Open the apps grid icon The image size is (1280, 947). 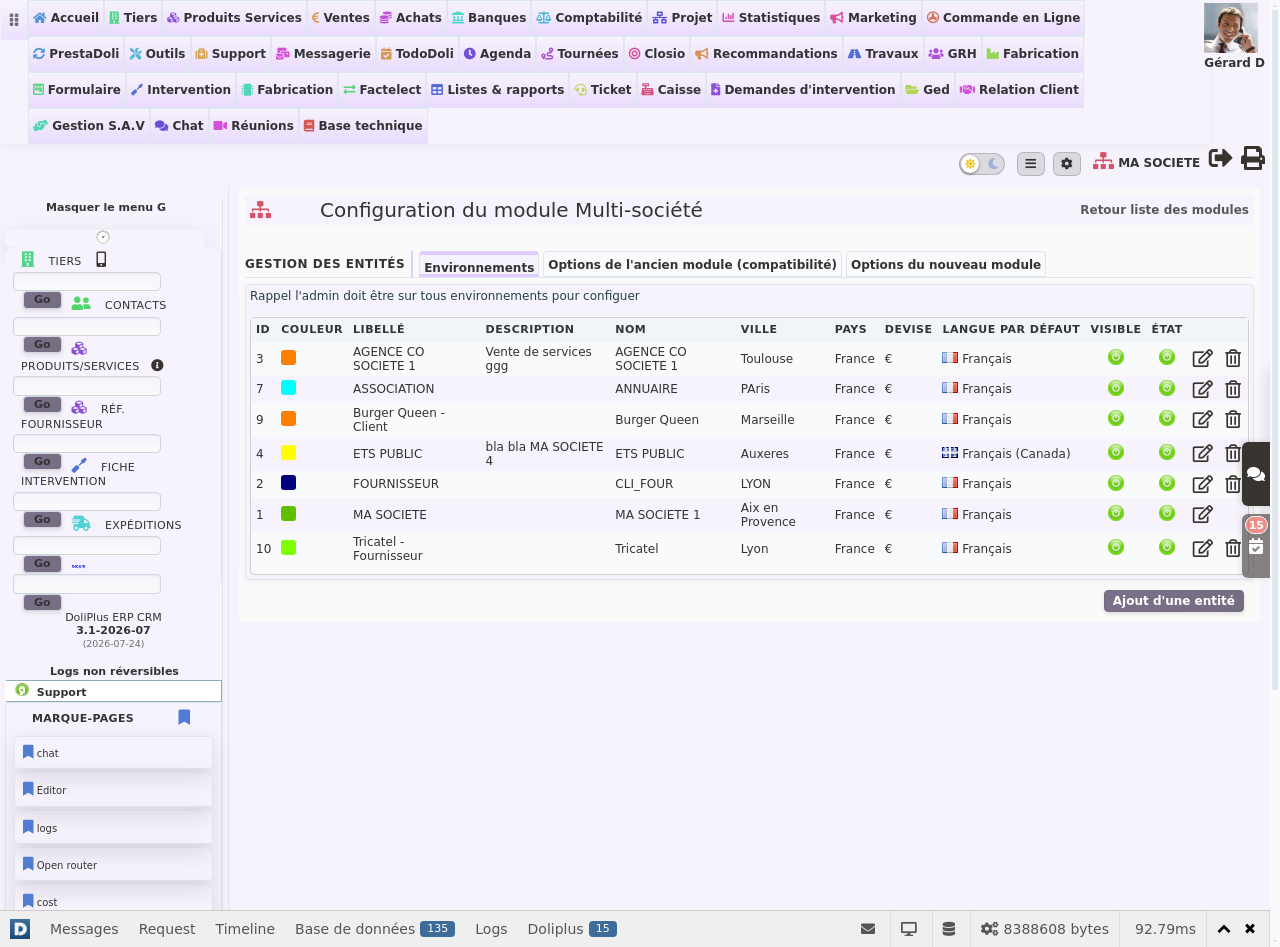tap(14, 19)
